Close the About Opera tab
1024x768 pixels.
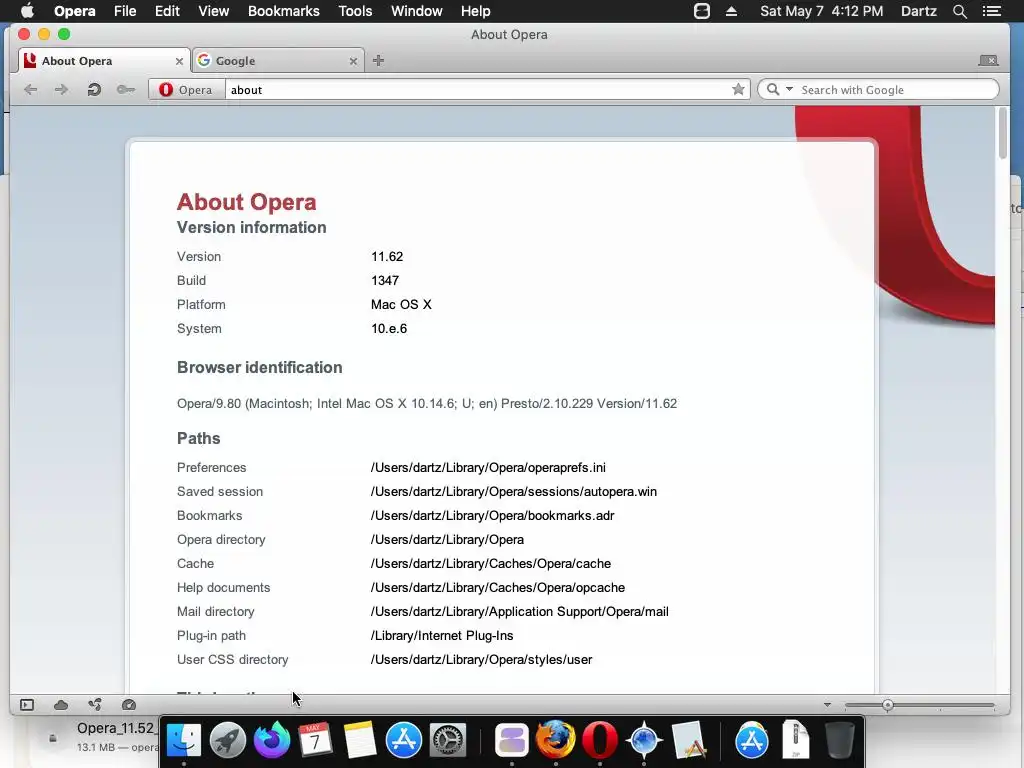coord(179,61)
